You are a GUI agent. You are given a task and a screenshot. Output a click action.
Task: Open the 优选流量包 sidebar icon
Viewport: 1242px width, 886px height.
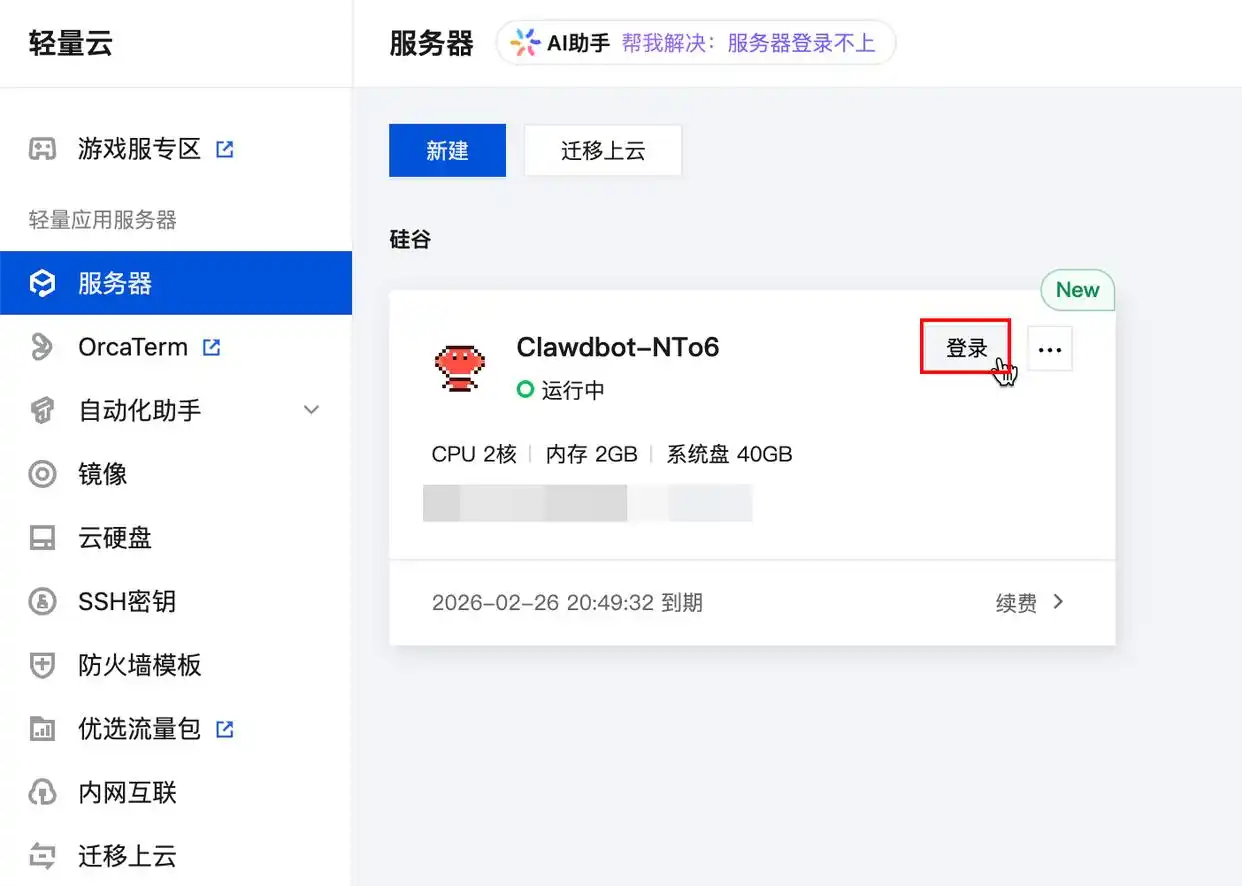(x=42, y=728)
